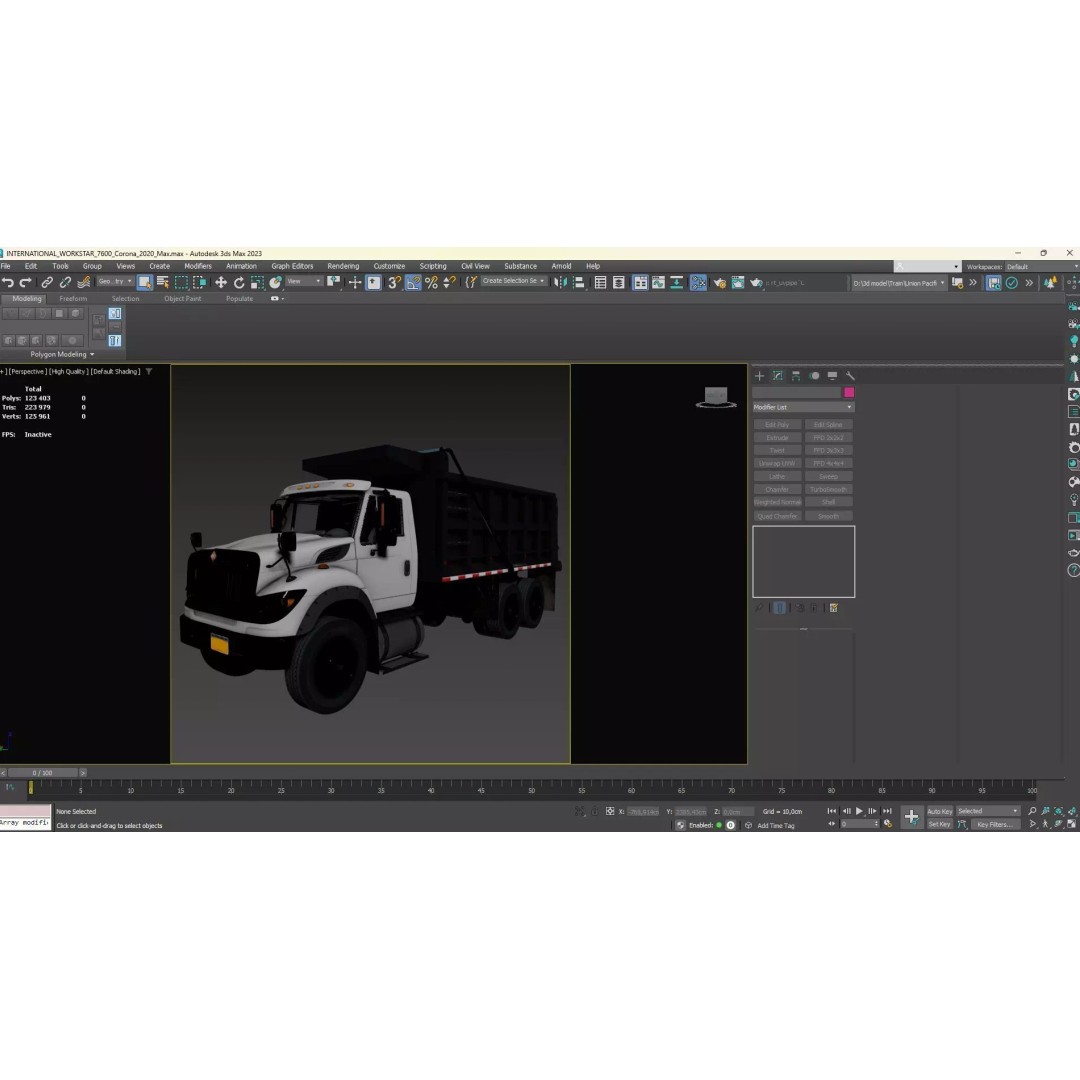This screenshot has height=1080, width=1080.
Task: Toggle Spinner Snap button
Action: point(450,282)
